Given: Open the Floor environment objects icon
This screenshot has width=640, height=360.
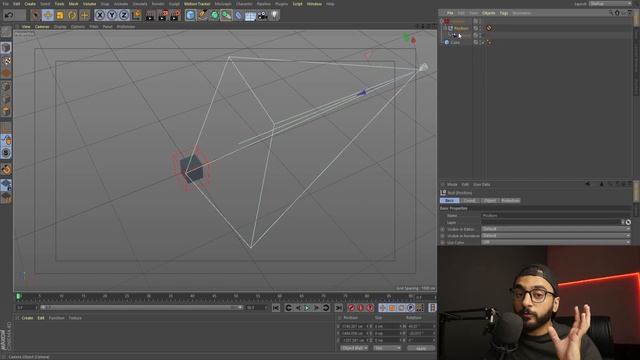Looking at the screenshot, I should click(x=250, y=16).
